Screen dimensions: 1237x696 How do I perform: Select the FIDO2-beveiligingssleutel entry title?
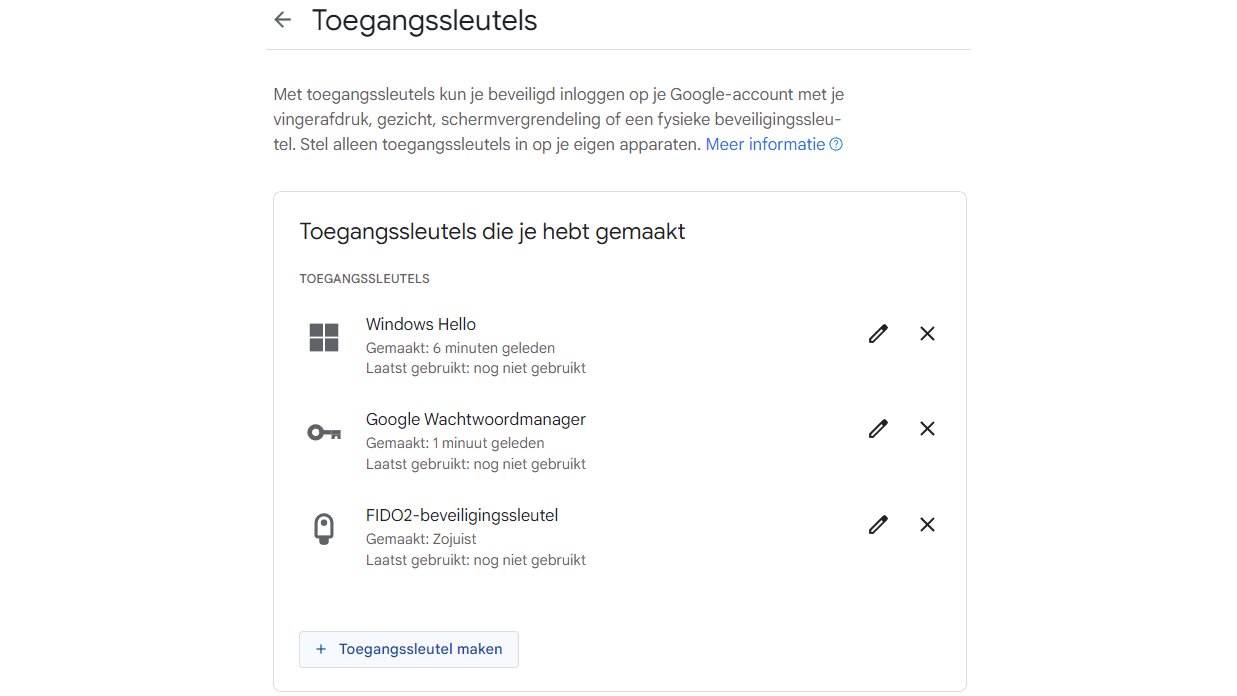(461, 515)
